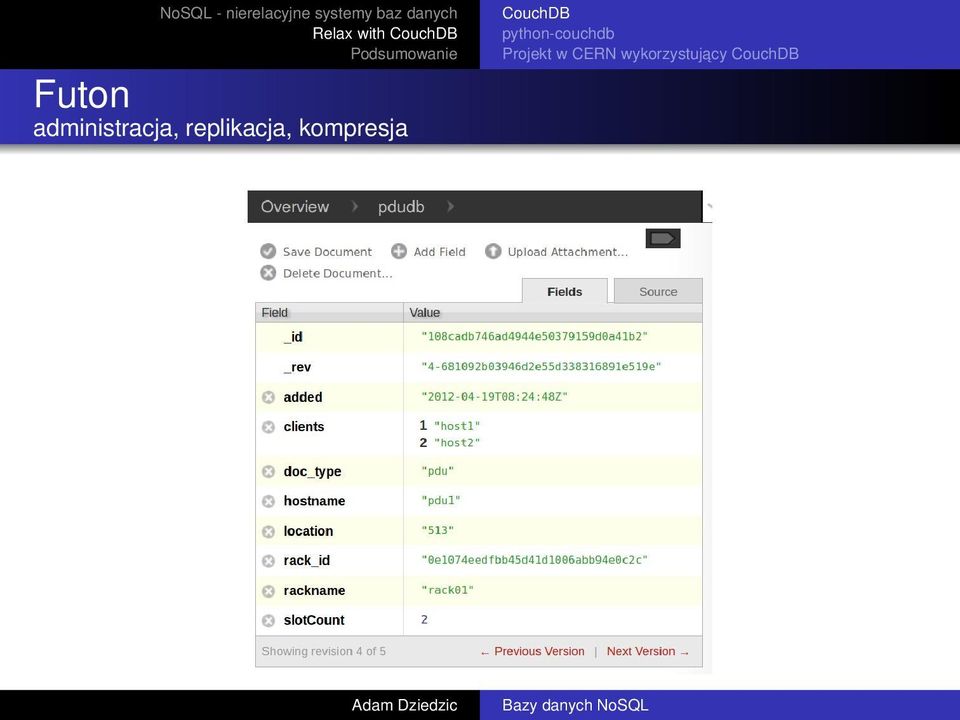Click the "Showing revision 4 of 5" status text

coord(323,651)
